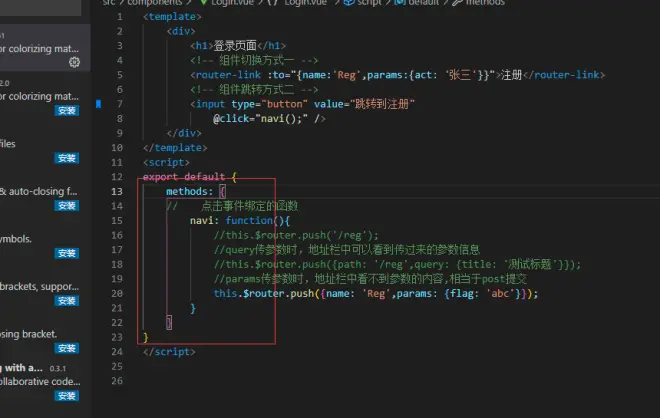Image resolution: width=660 pixels, height=418 pixels.
Task: Install the 'brackets, suppor...' extension
Action: (x=67, y=301)
